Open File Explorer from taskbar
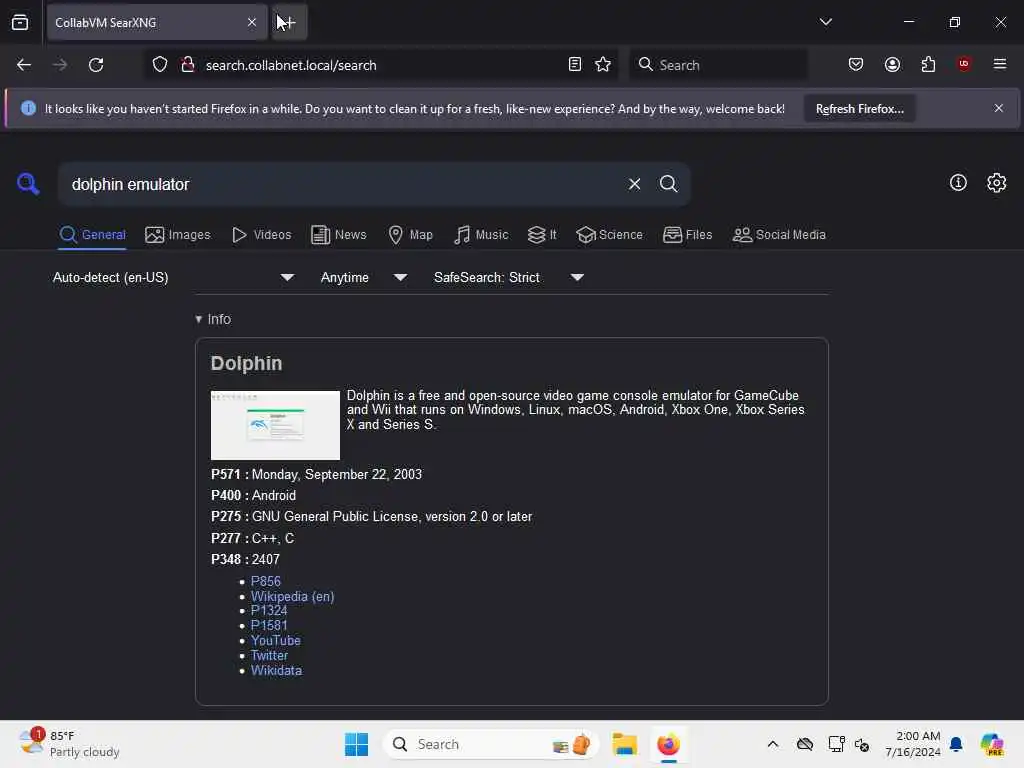 tap(624, 744)
